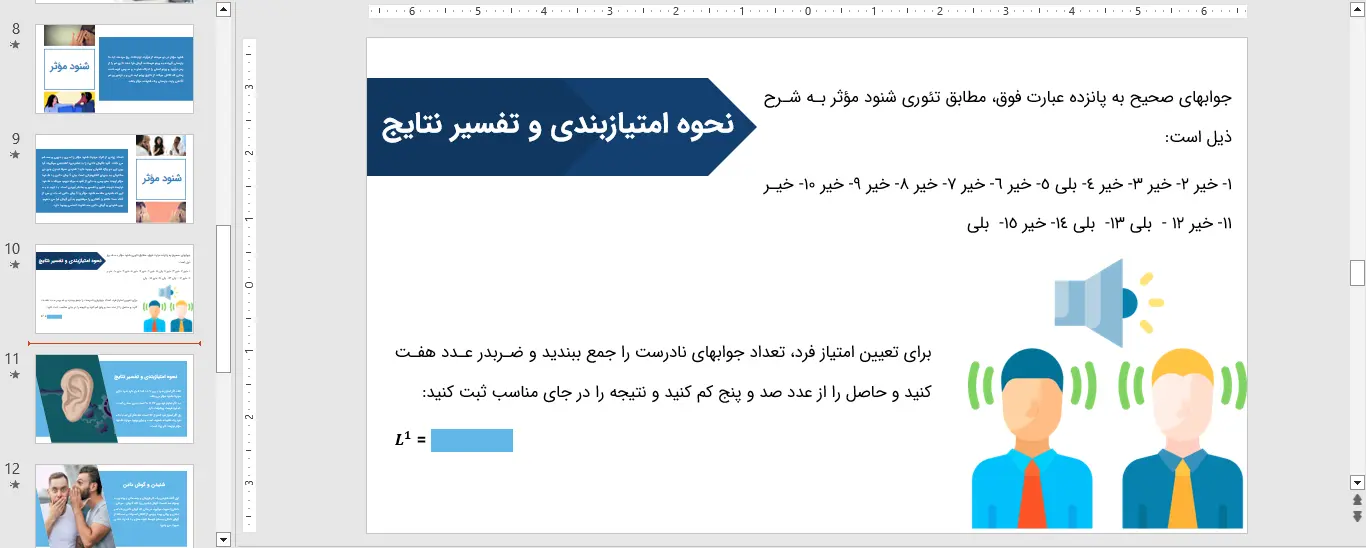The width and height of the screenshot is (1366, 548).
Task: Click the animation star icon under slide 10
Action: (14, 265)
